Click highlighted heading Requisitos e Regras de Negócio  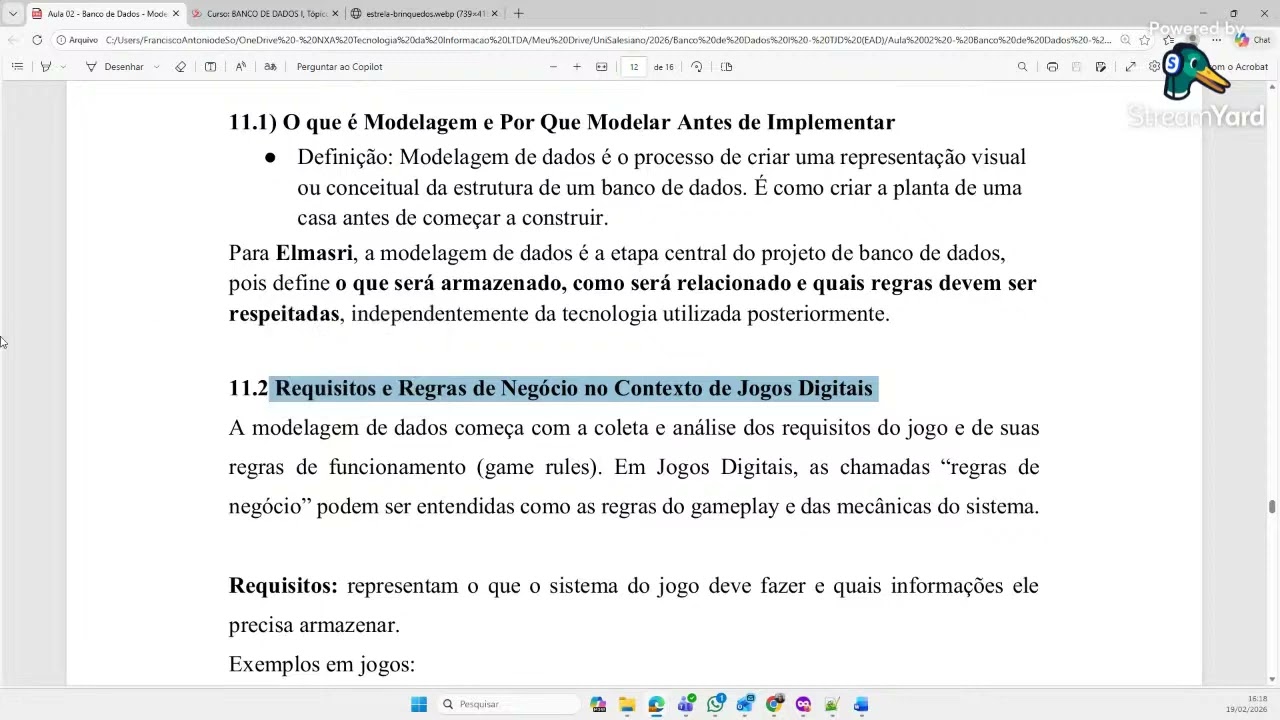[574, 388]
